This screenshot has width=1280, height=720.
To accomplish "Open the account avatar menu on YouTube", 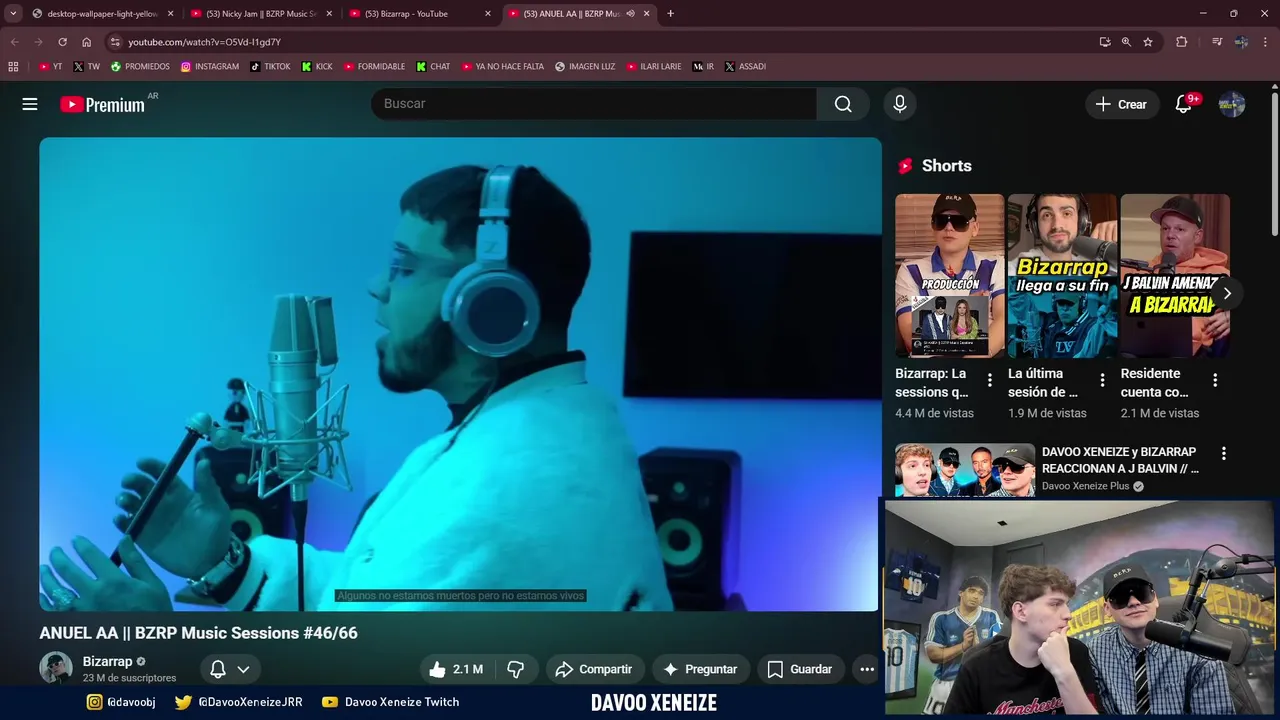I will (1232, 104).
